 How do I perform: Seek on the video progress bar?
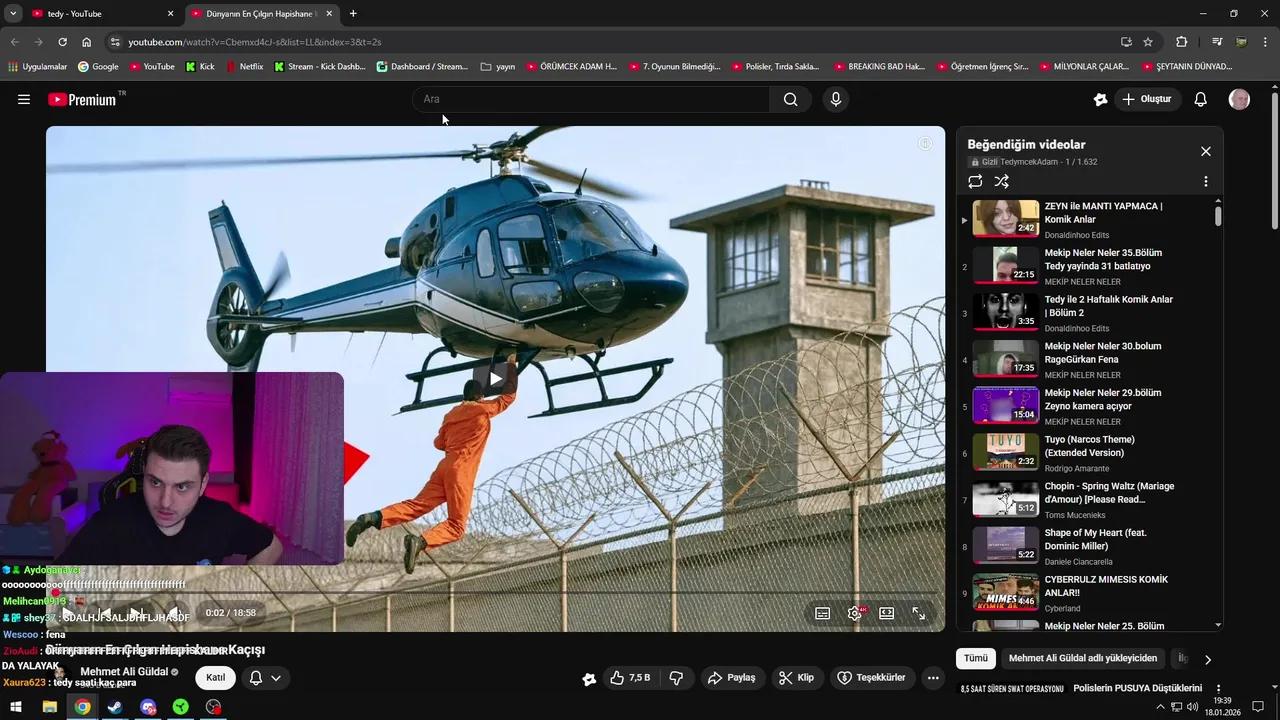[495, 593]
